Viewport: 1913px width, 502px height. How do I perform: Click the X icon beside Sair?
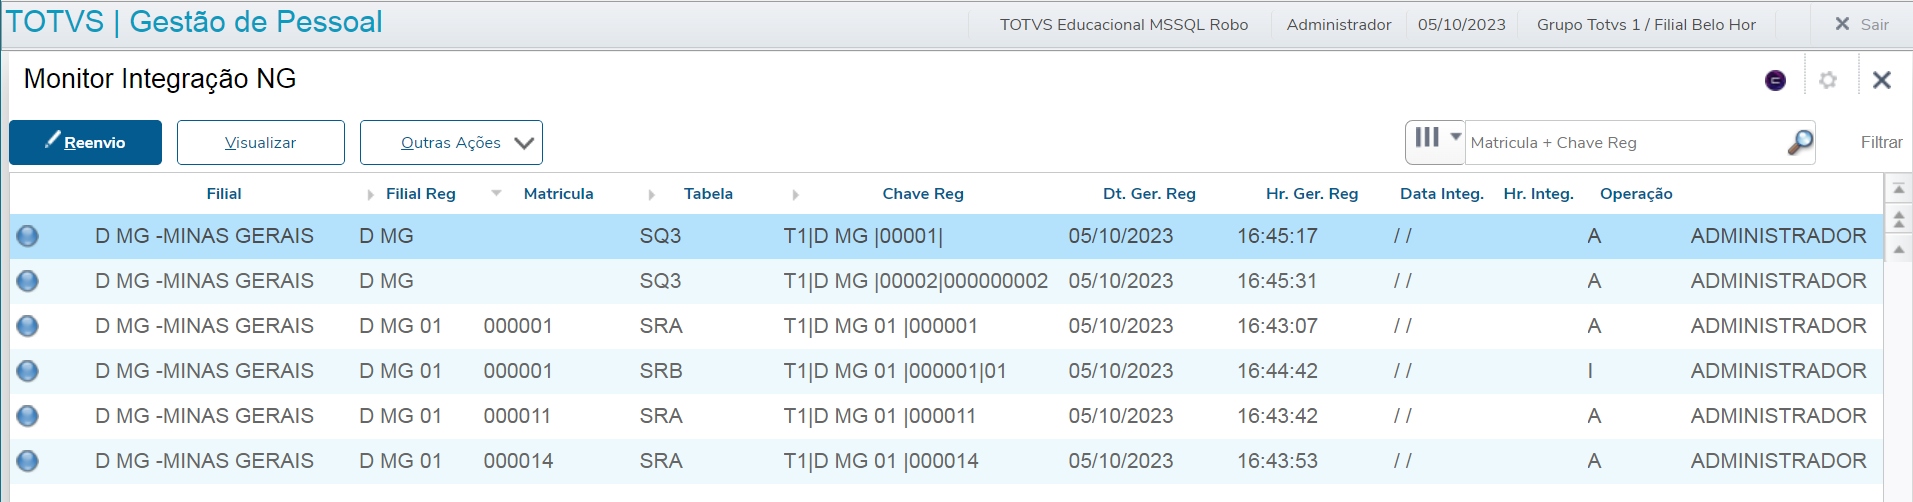(x=1842, y=23)
